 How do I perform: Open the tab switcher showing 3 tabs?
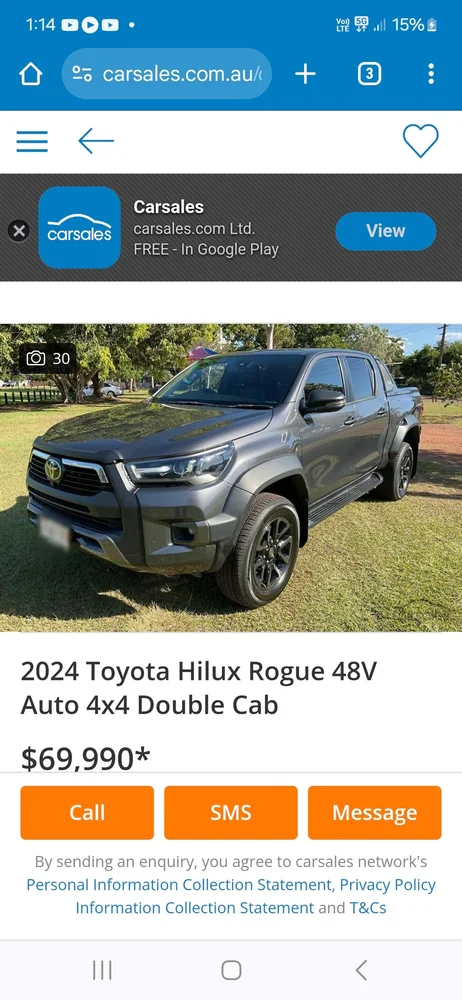click(369, 74)
